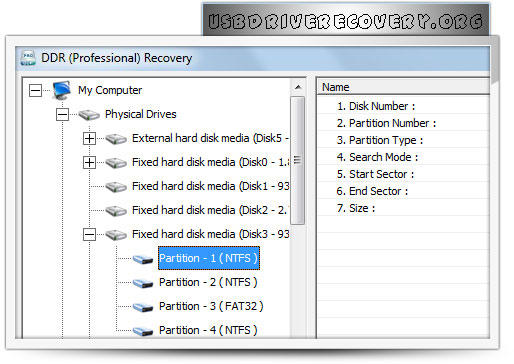The height and width of the screenshot is (364, 514).
Task: Select Partition - 1 ( NTFS )
Action: tap(209, 258)
